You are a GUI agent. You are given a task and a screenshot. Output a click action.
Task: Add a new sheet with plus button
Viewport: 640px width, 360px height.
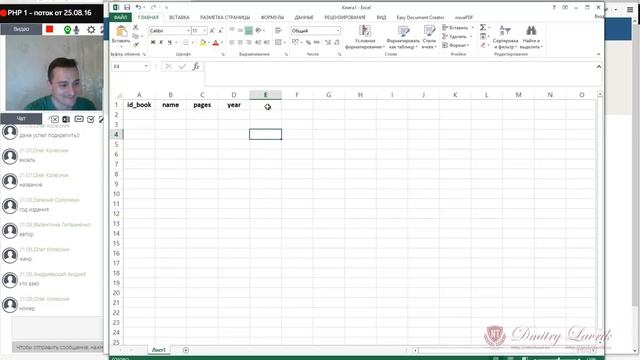[x=186, y=350]
